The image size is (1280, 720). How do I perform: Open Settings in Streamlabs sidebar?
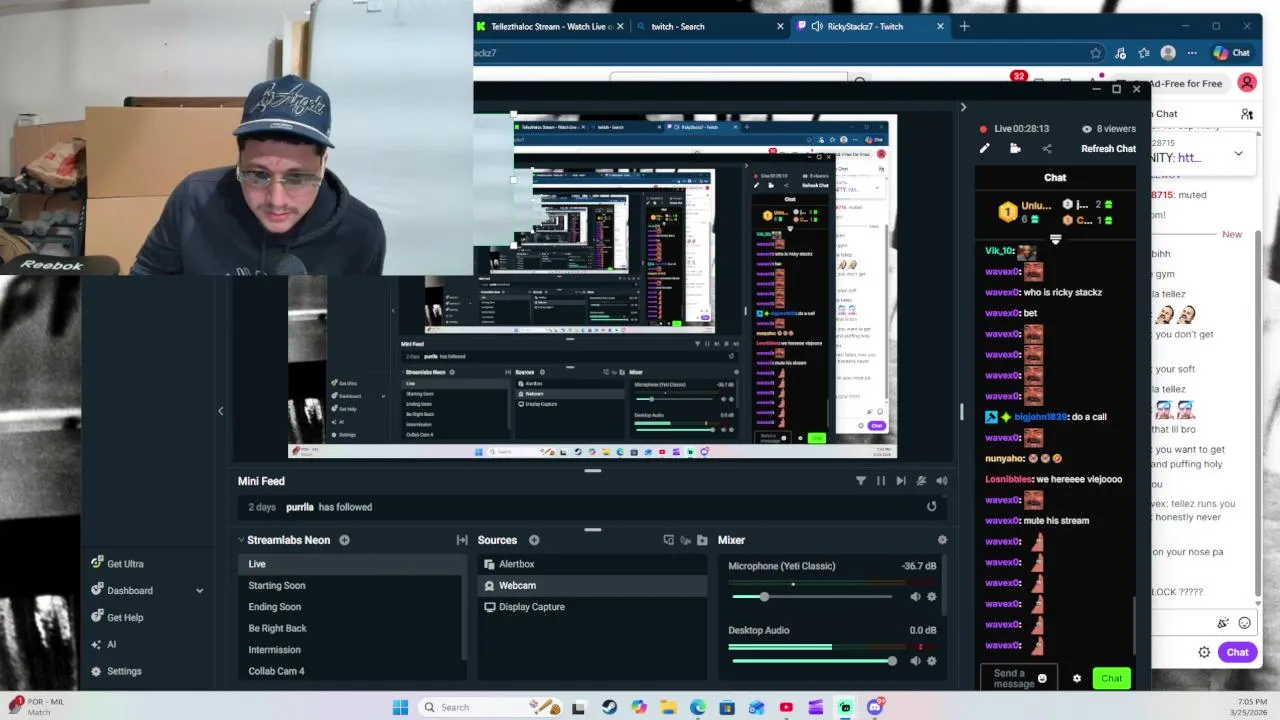[x=116, y=672]
